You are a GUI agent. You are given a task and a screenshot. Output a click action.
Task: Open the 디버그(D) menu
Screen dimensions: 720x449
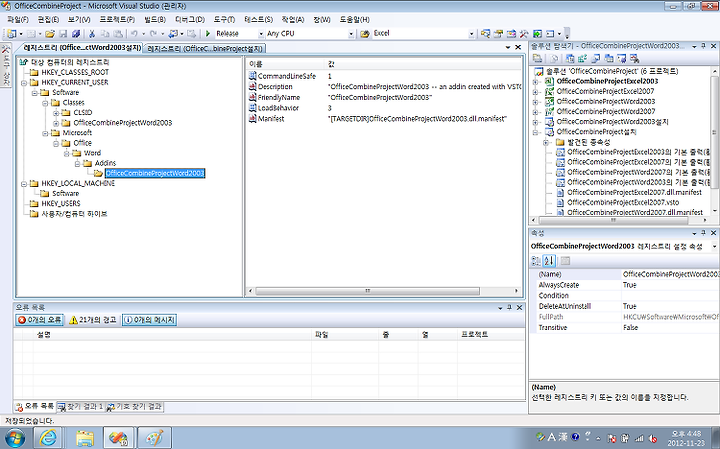190,19
